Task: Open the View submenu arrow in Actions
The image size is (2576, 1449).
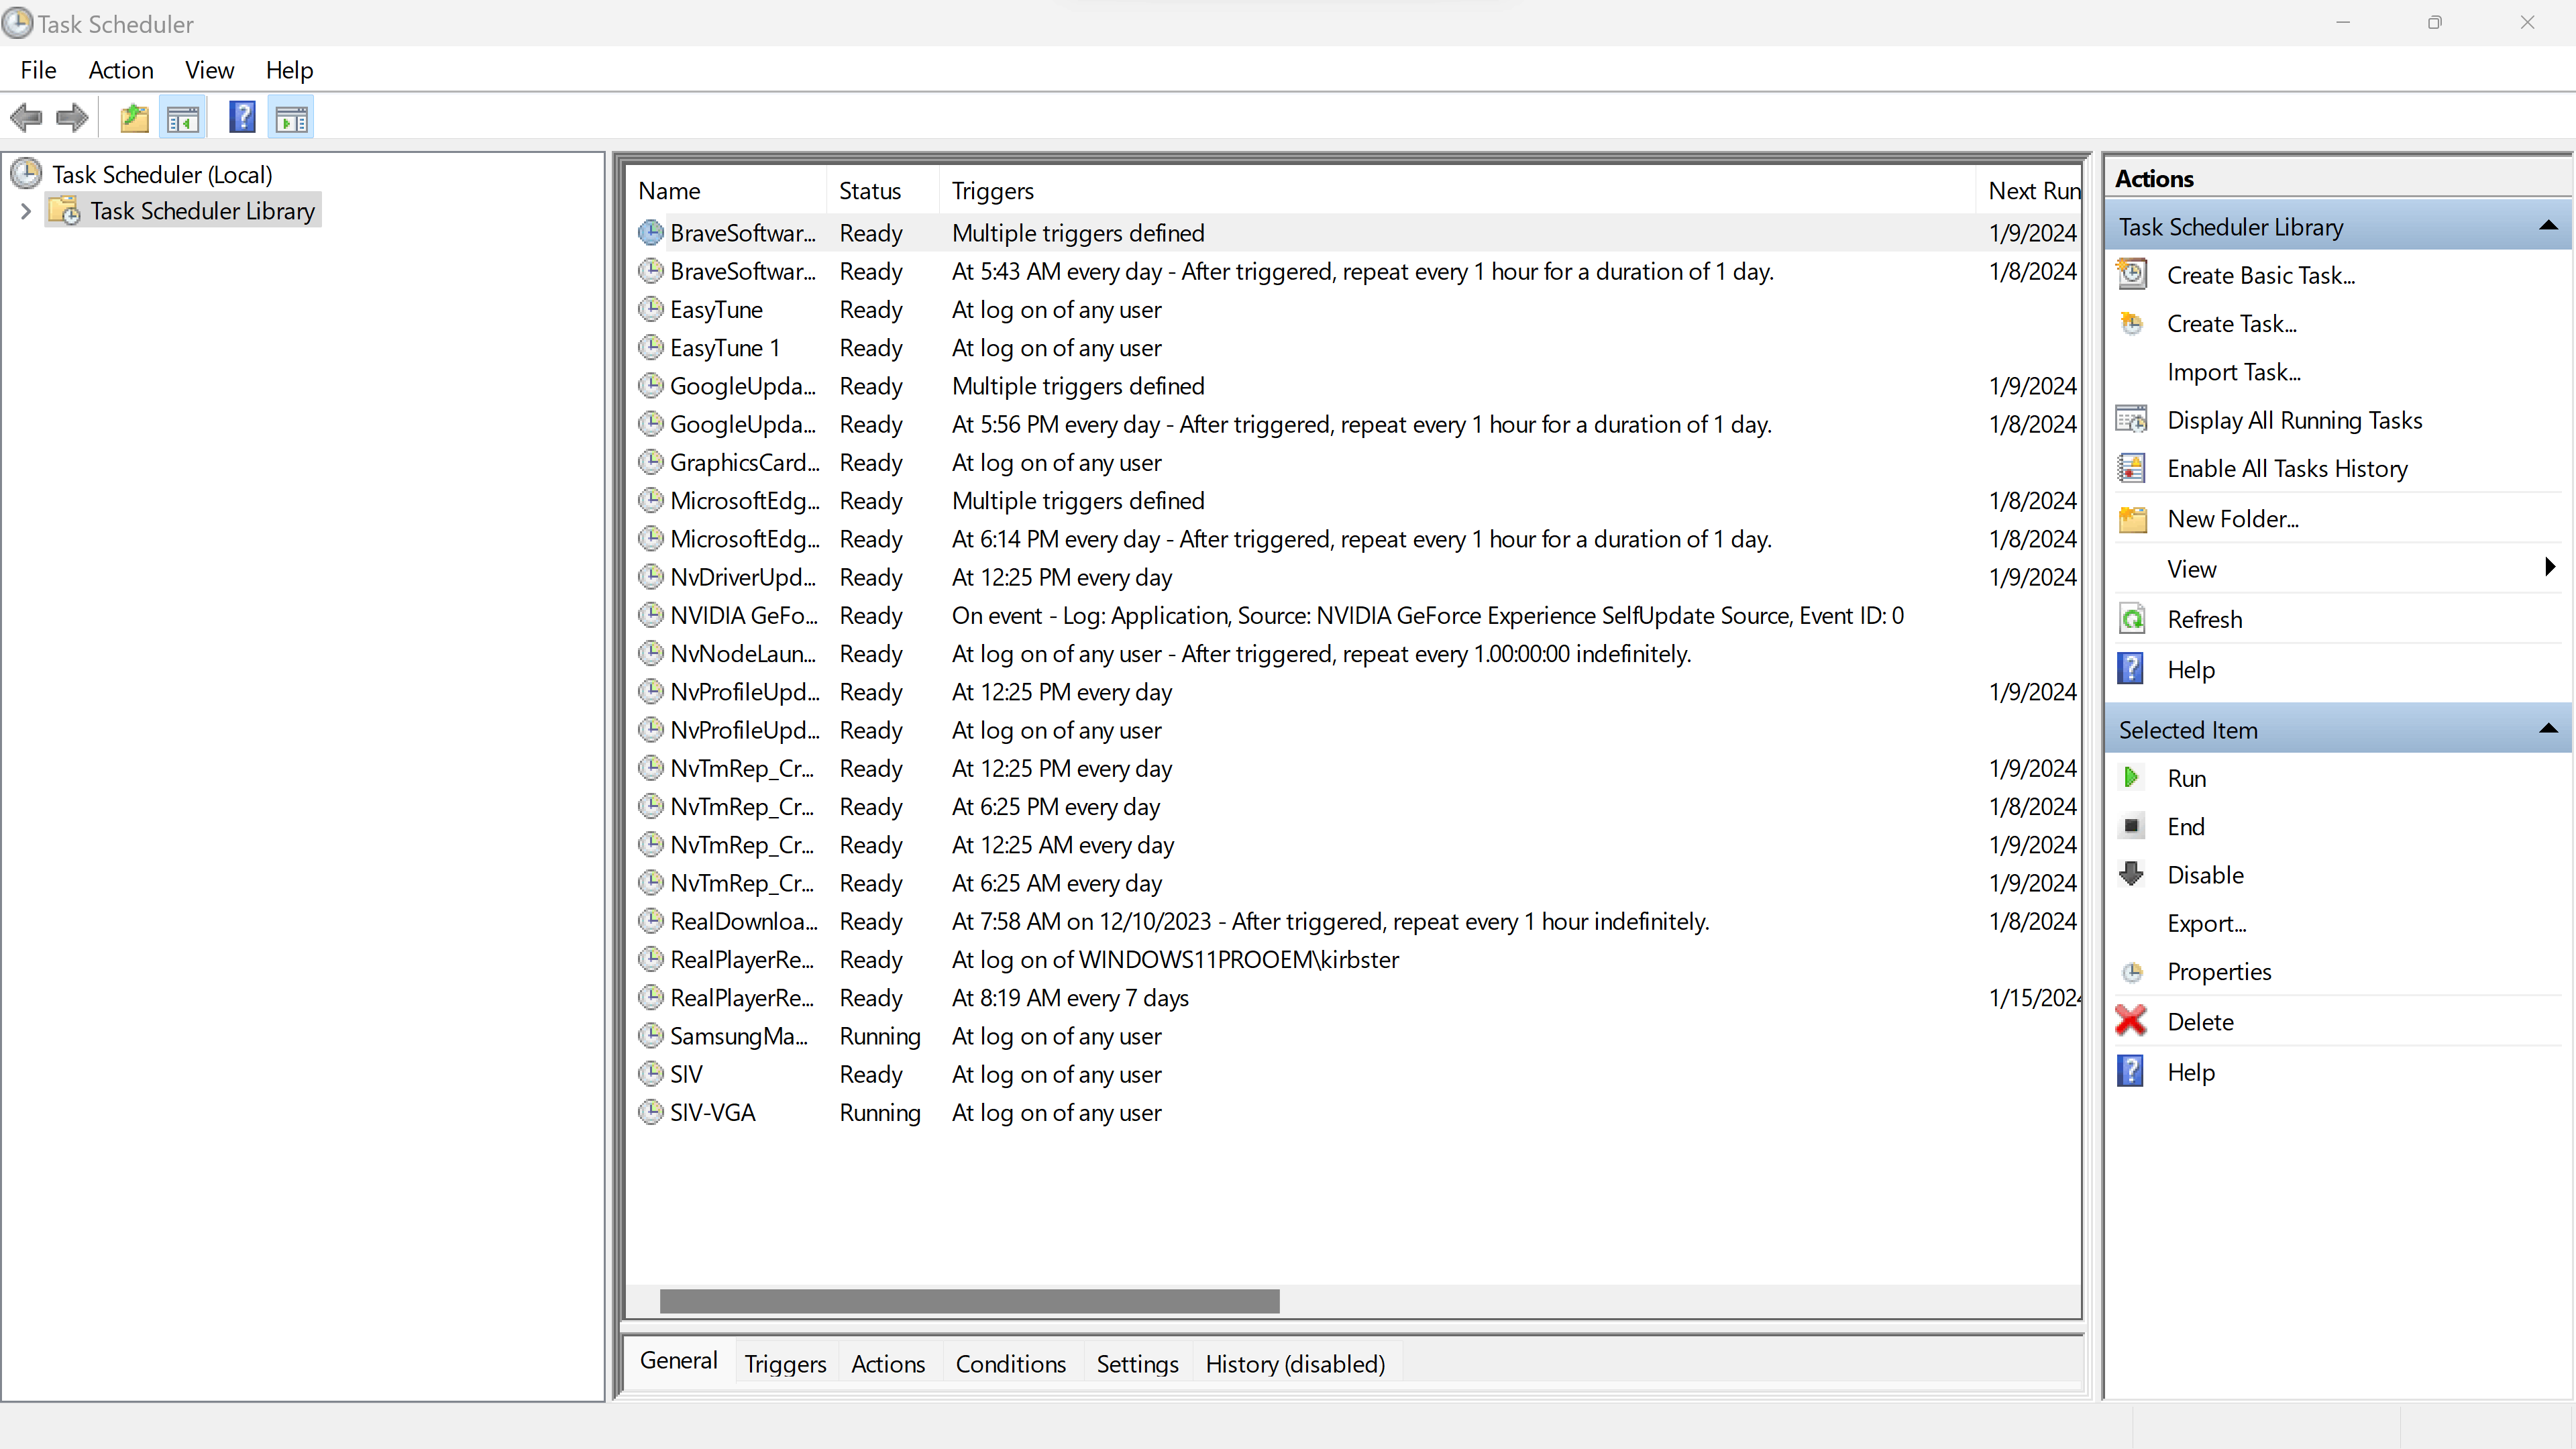Action: click(x=2549, y=568)
